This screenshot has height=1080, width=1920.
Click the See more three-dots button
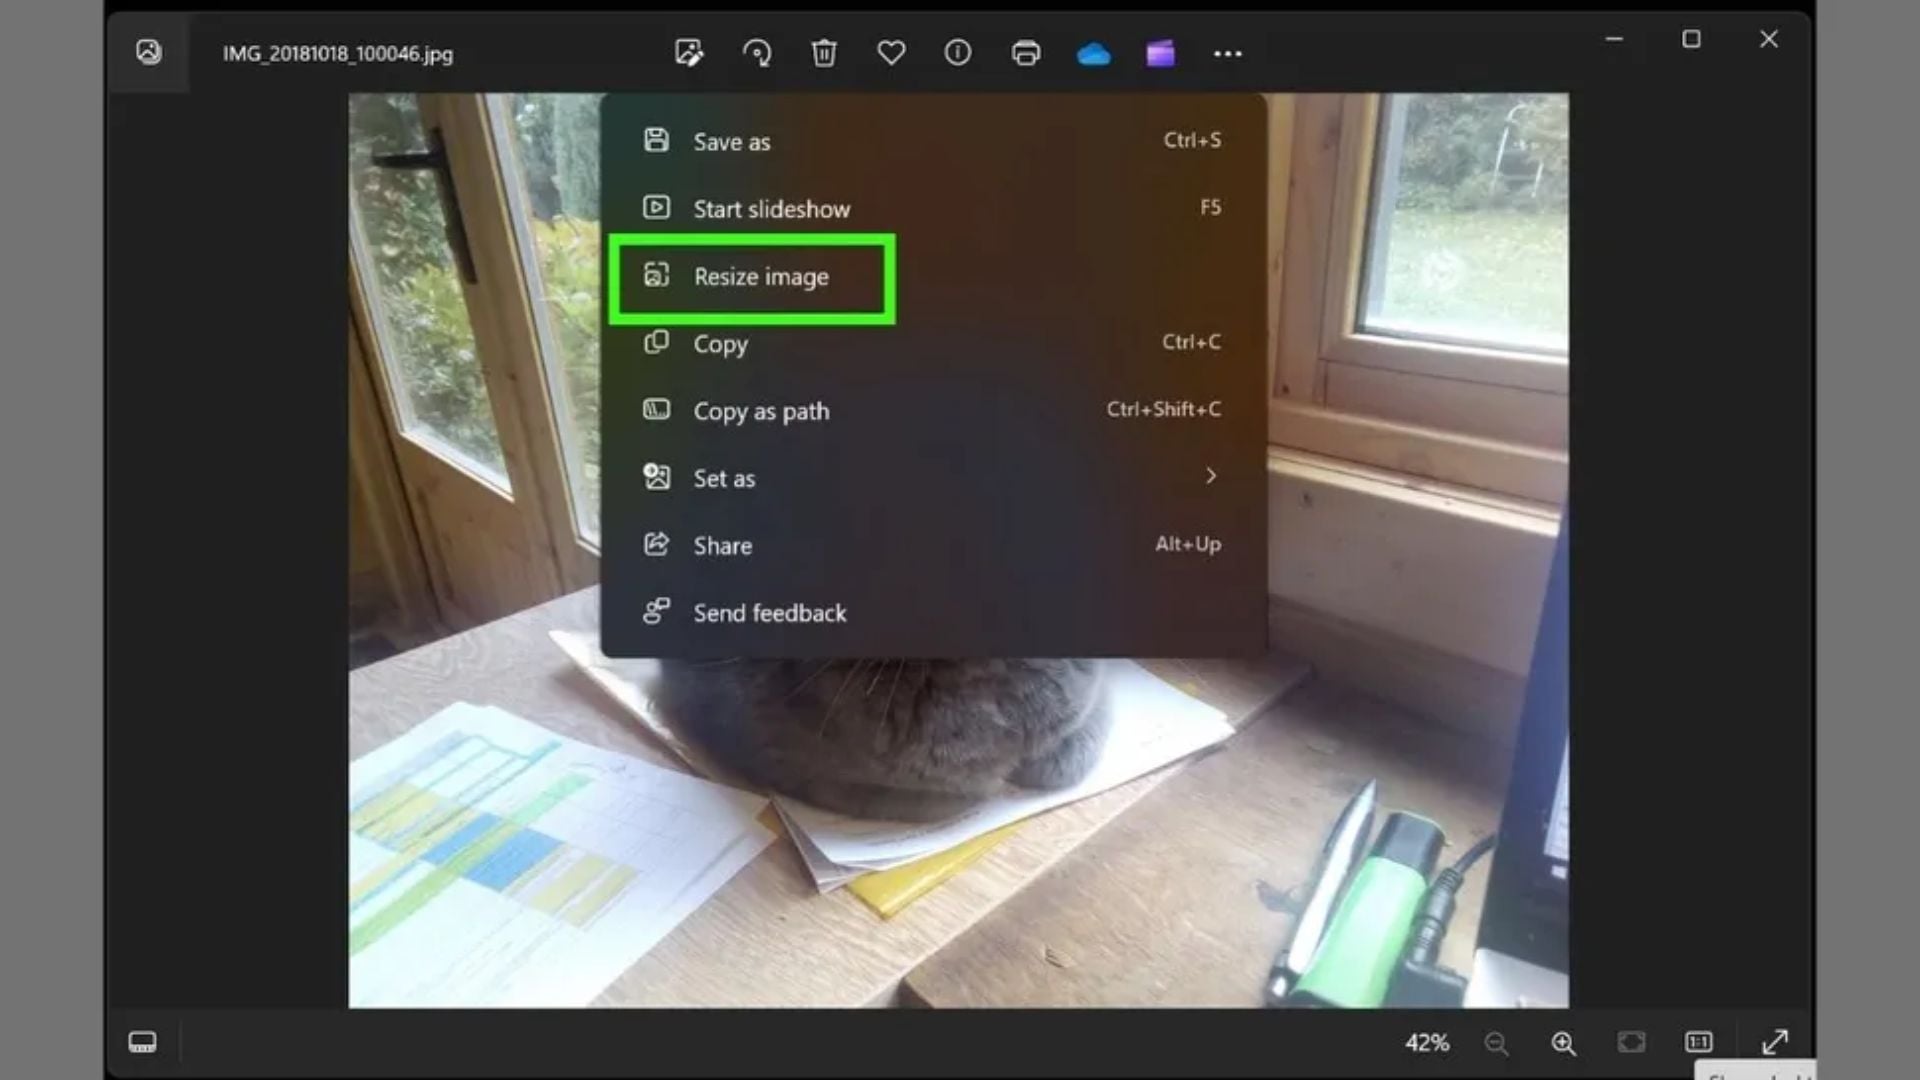[x=1228, y=54]
